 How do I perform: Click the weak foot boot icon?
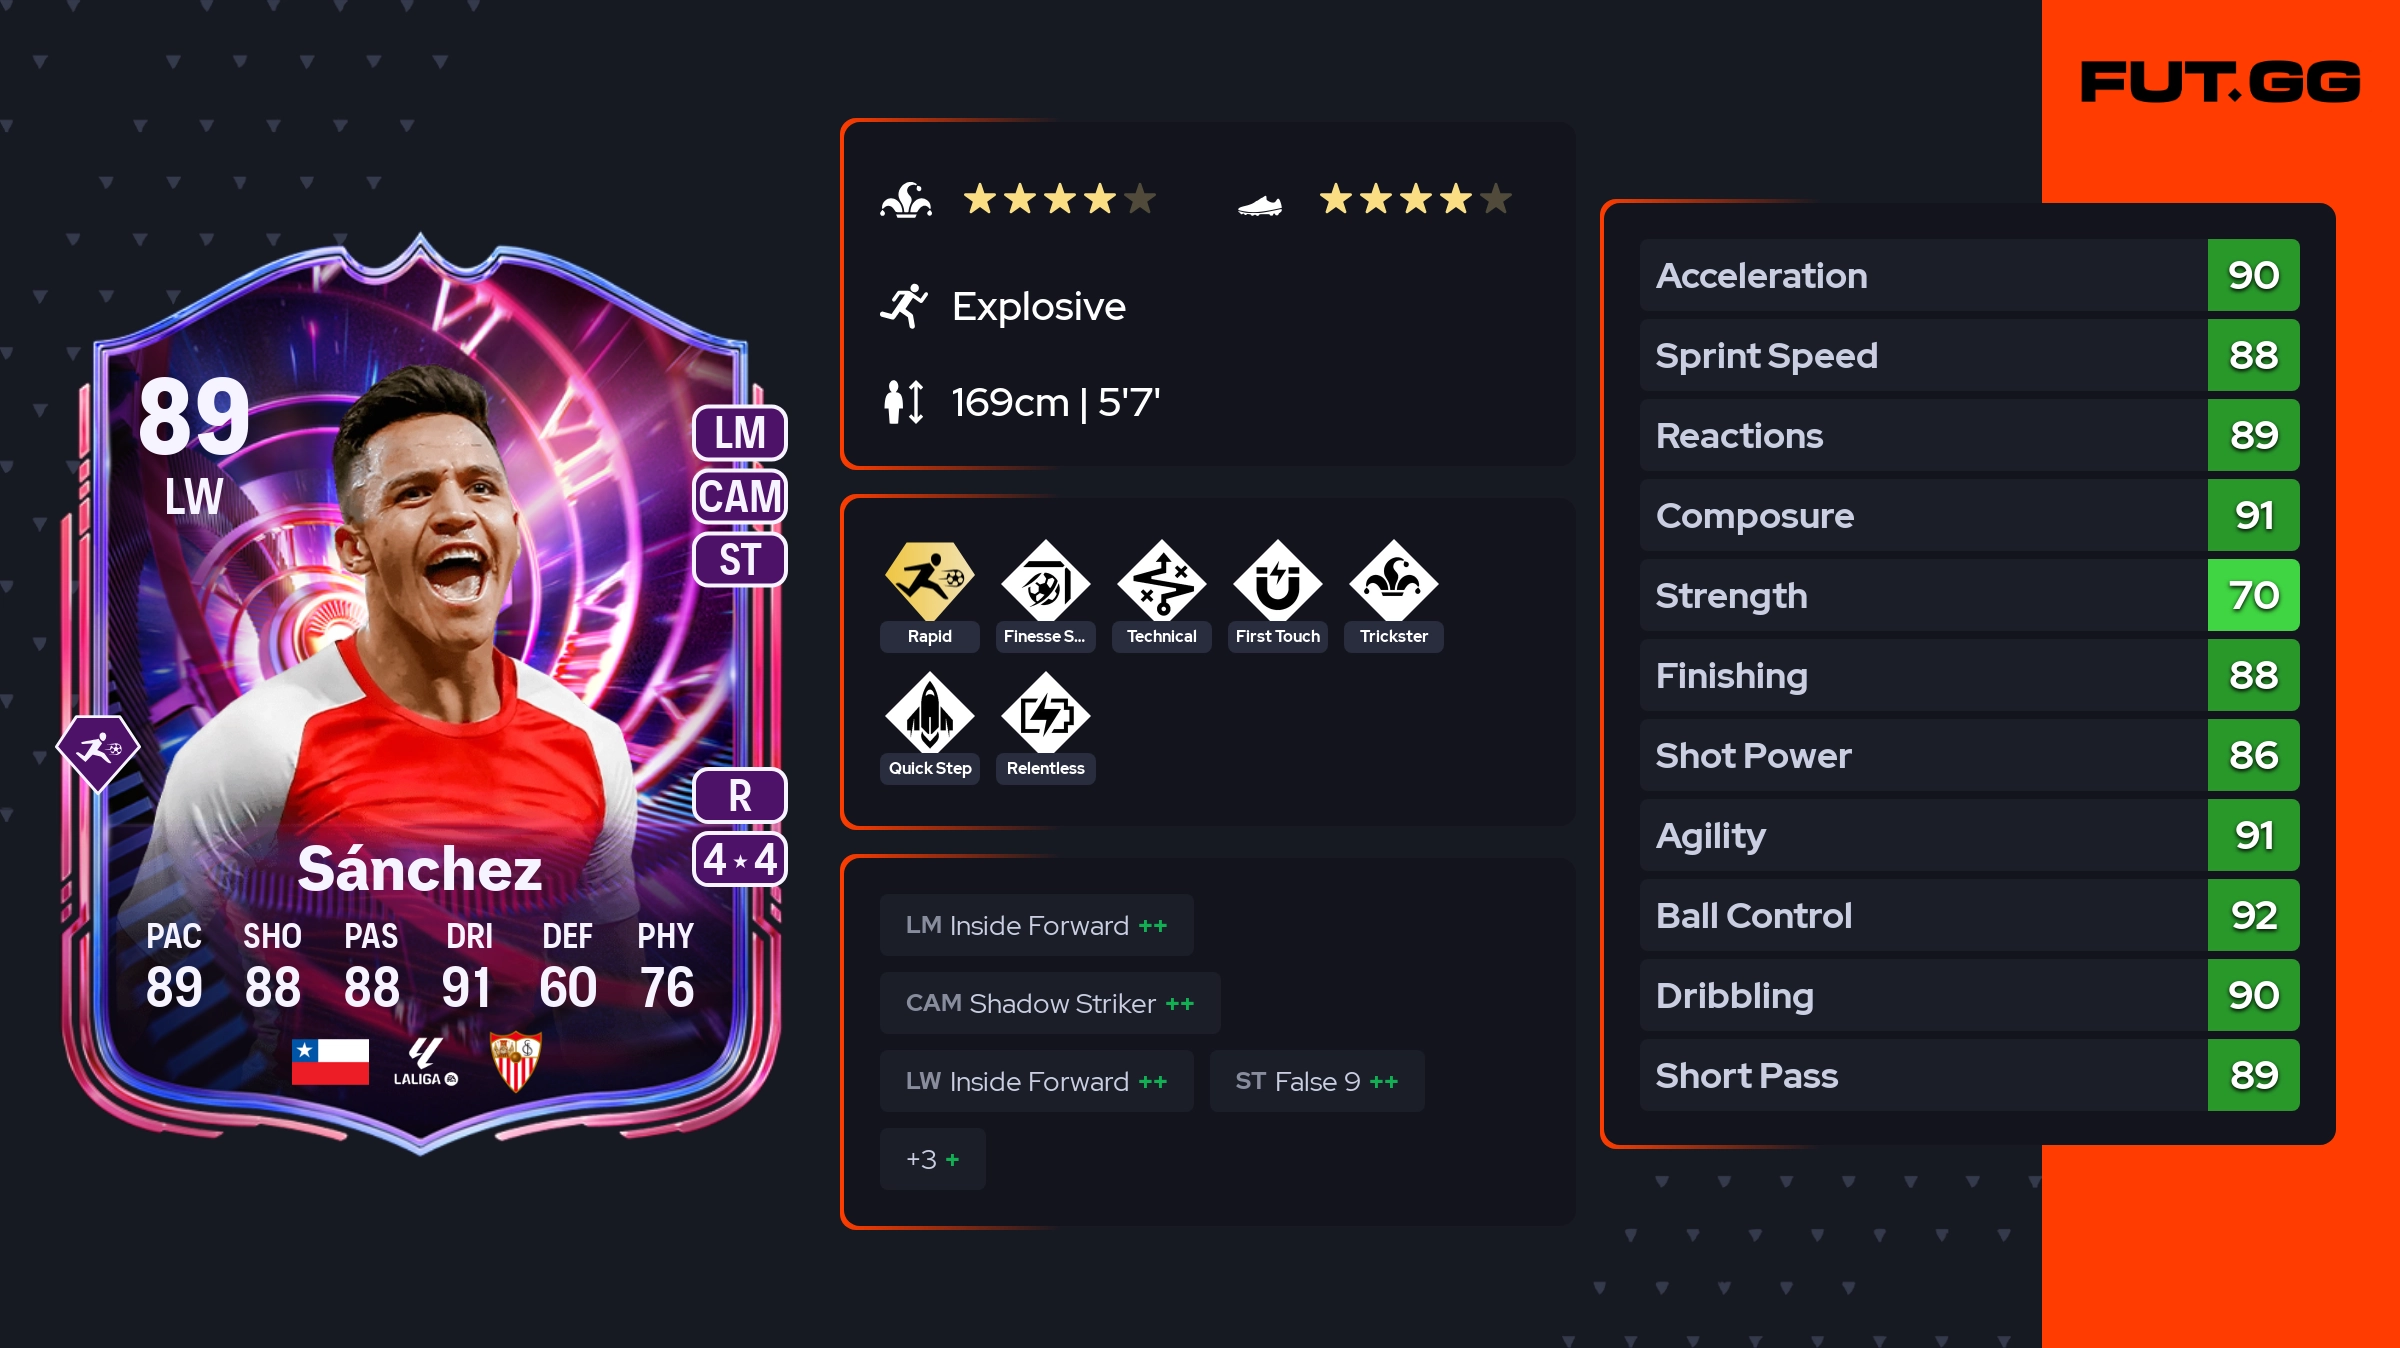pos(1260,205)
